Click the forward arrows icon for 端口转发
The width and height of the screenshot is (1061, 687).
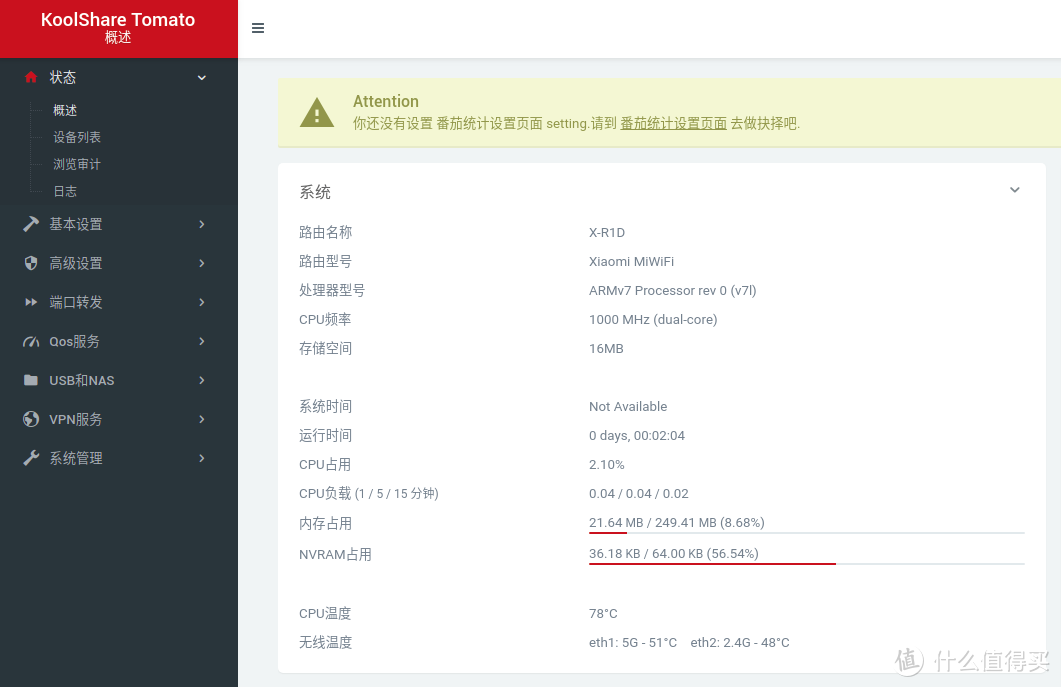[x=31, y=302]
